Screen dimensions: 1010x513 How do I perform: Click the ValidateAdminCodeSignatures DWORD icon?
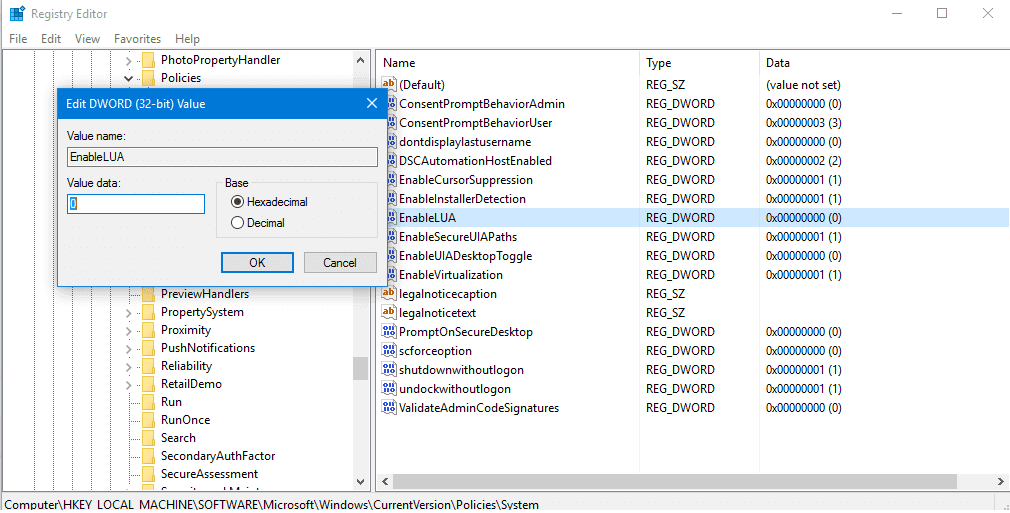389,407
